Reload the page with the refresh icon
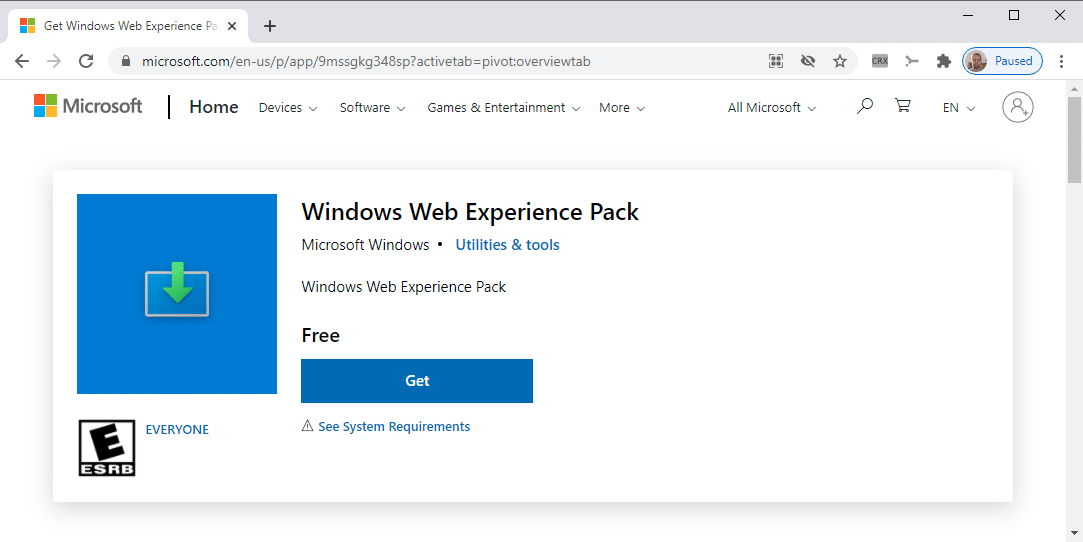 click(x=87, y=61)
